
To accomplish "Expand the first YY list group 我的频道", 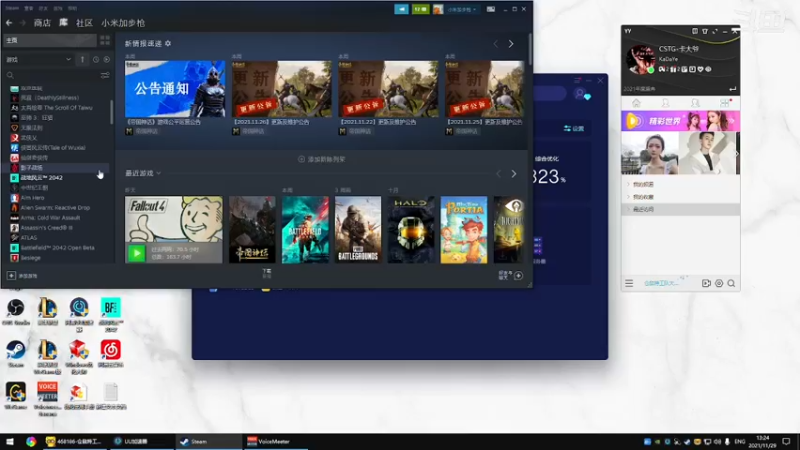I will pyautogui.click(x=681, y=184).
